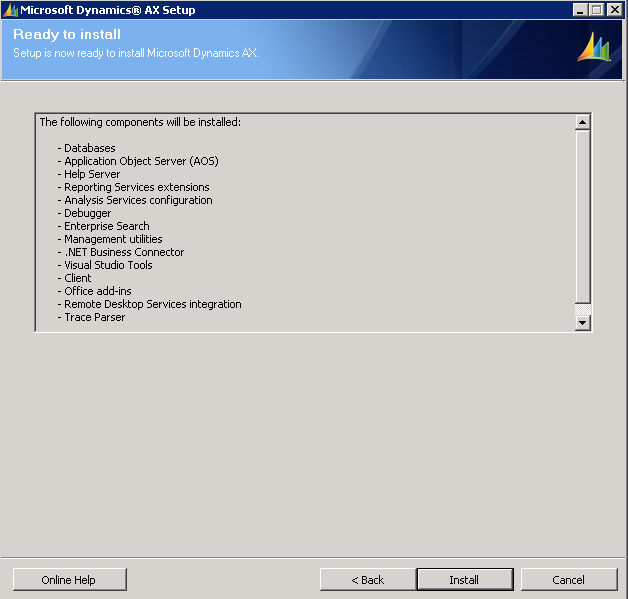This screenshot has width=628, height=599.
Task: Click the Dynamics AX title bar icon
Action: [10, 10]
